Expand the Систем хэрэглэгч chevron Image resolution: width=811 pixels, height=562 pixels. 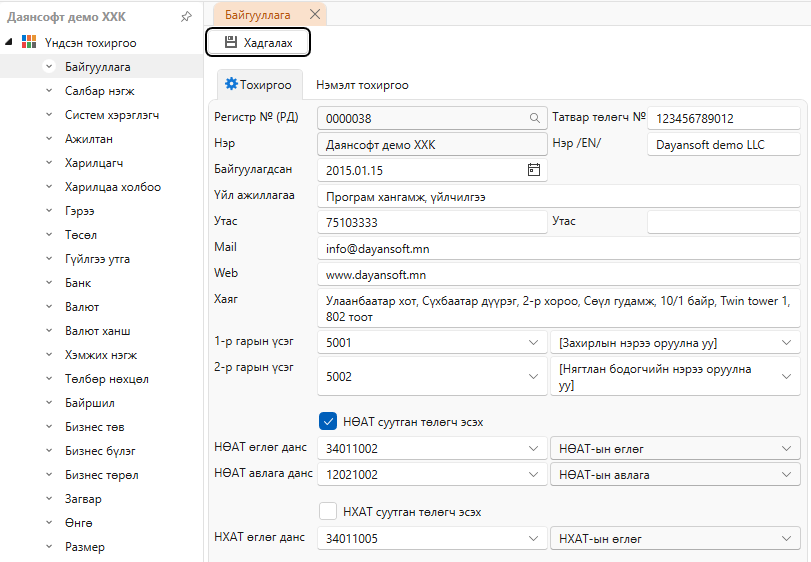[49, 114]
